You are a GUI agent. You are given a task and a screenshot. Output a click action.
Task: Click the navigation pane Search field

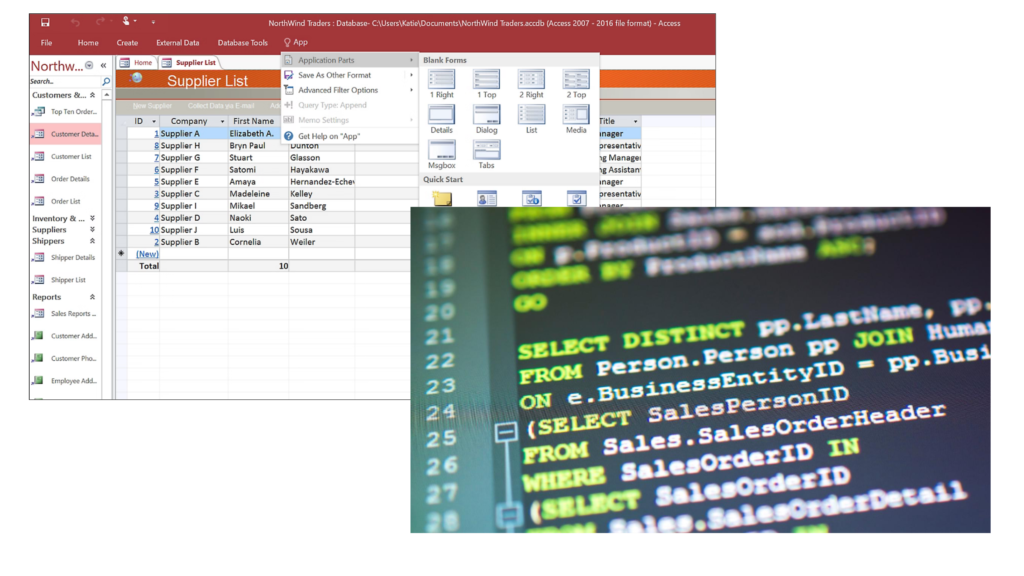coord(65,82)
